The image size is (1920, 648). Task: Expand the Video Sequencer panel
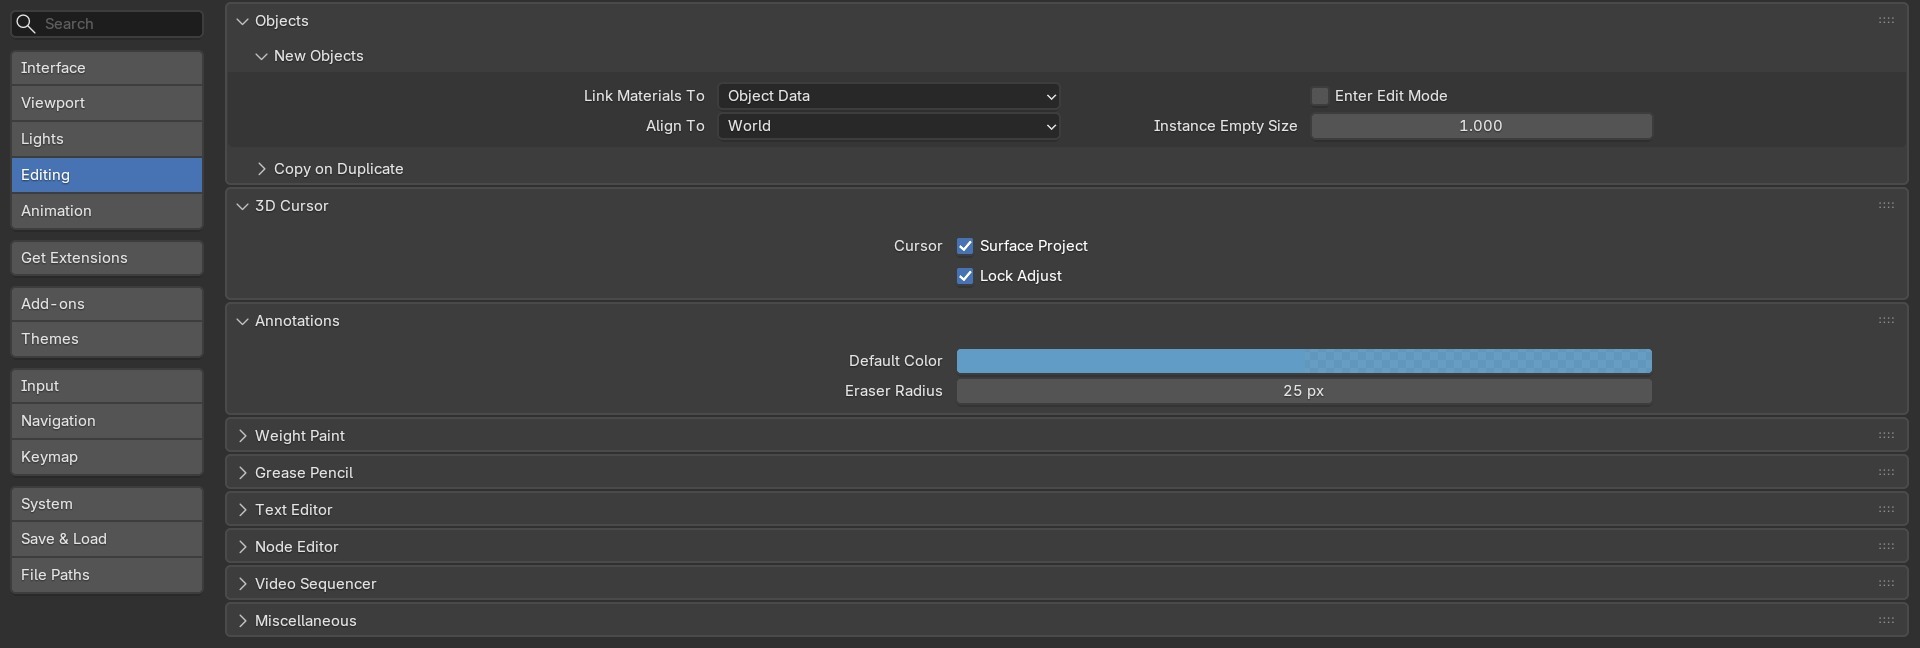pyautogui.click(x=242, y=584)
